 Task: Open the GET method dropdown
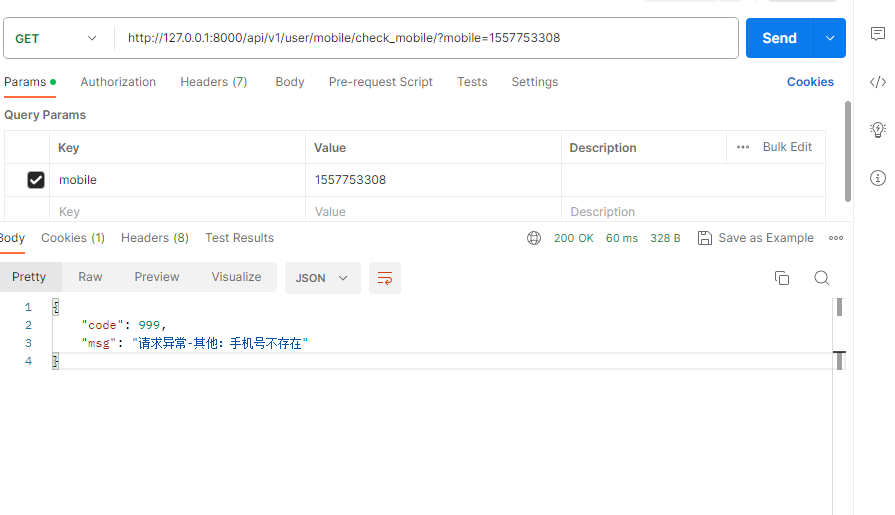point(56,38)
